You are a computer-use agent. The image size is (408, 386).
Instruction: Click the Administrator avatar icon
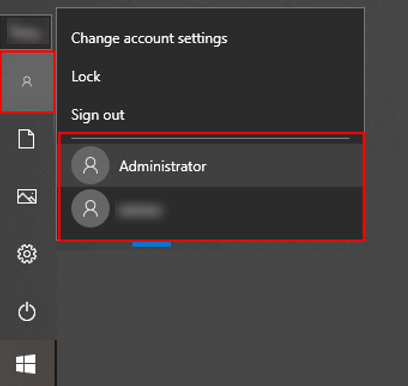90,165
